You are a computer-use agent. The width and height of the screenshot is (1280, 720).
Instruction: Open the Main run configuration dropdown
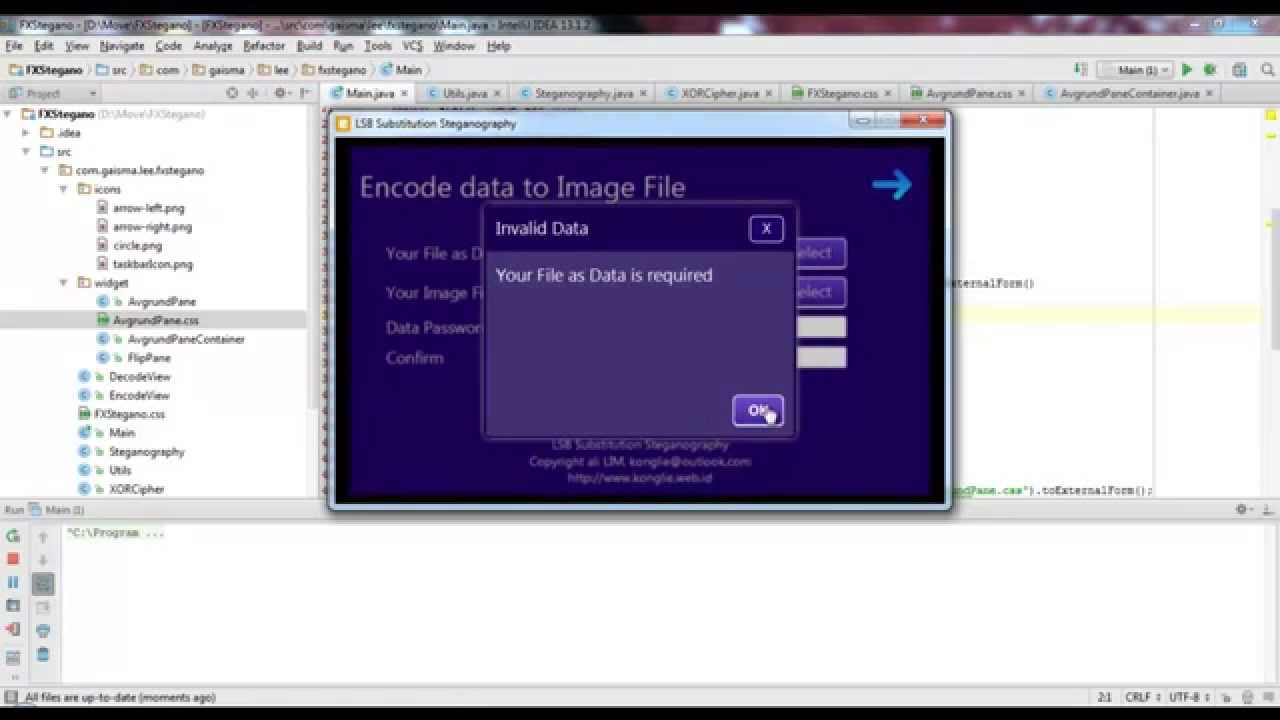point(1135,70)
